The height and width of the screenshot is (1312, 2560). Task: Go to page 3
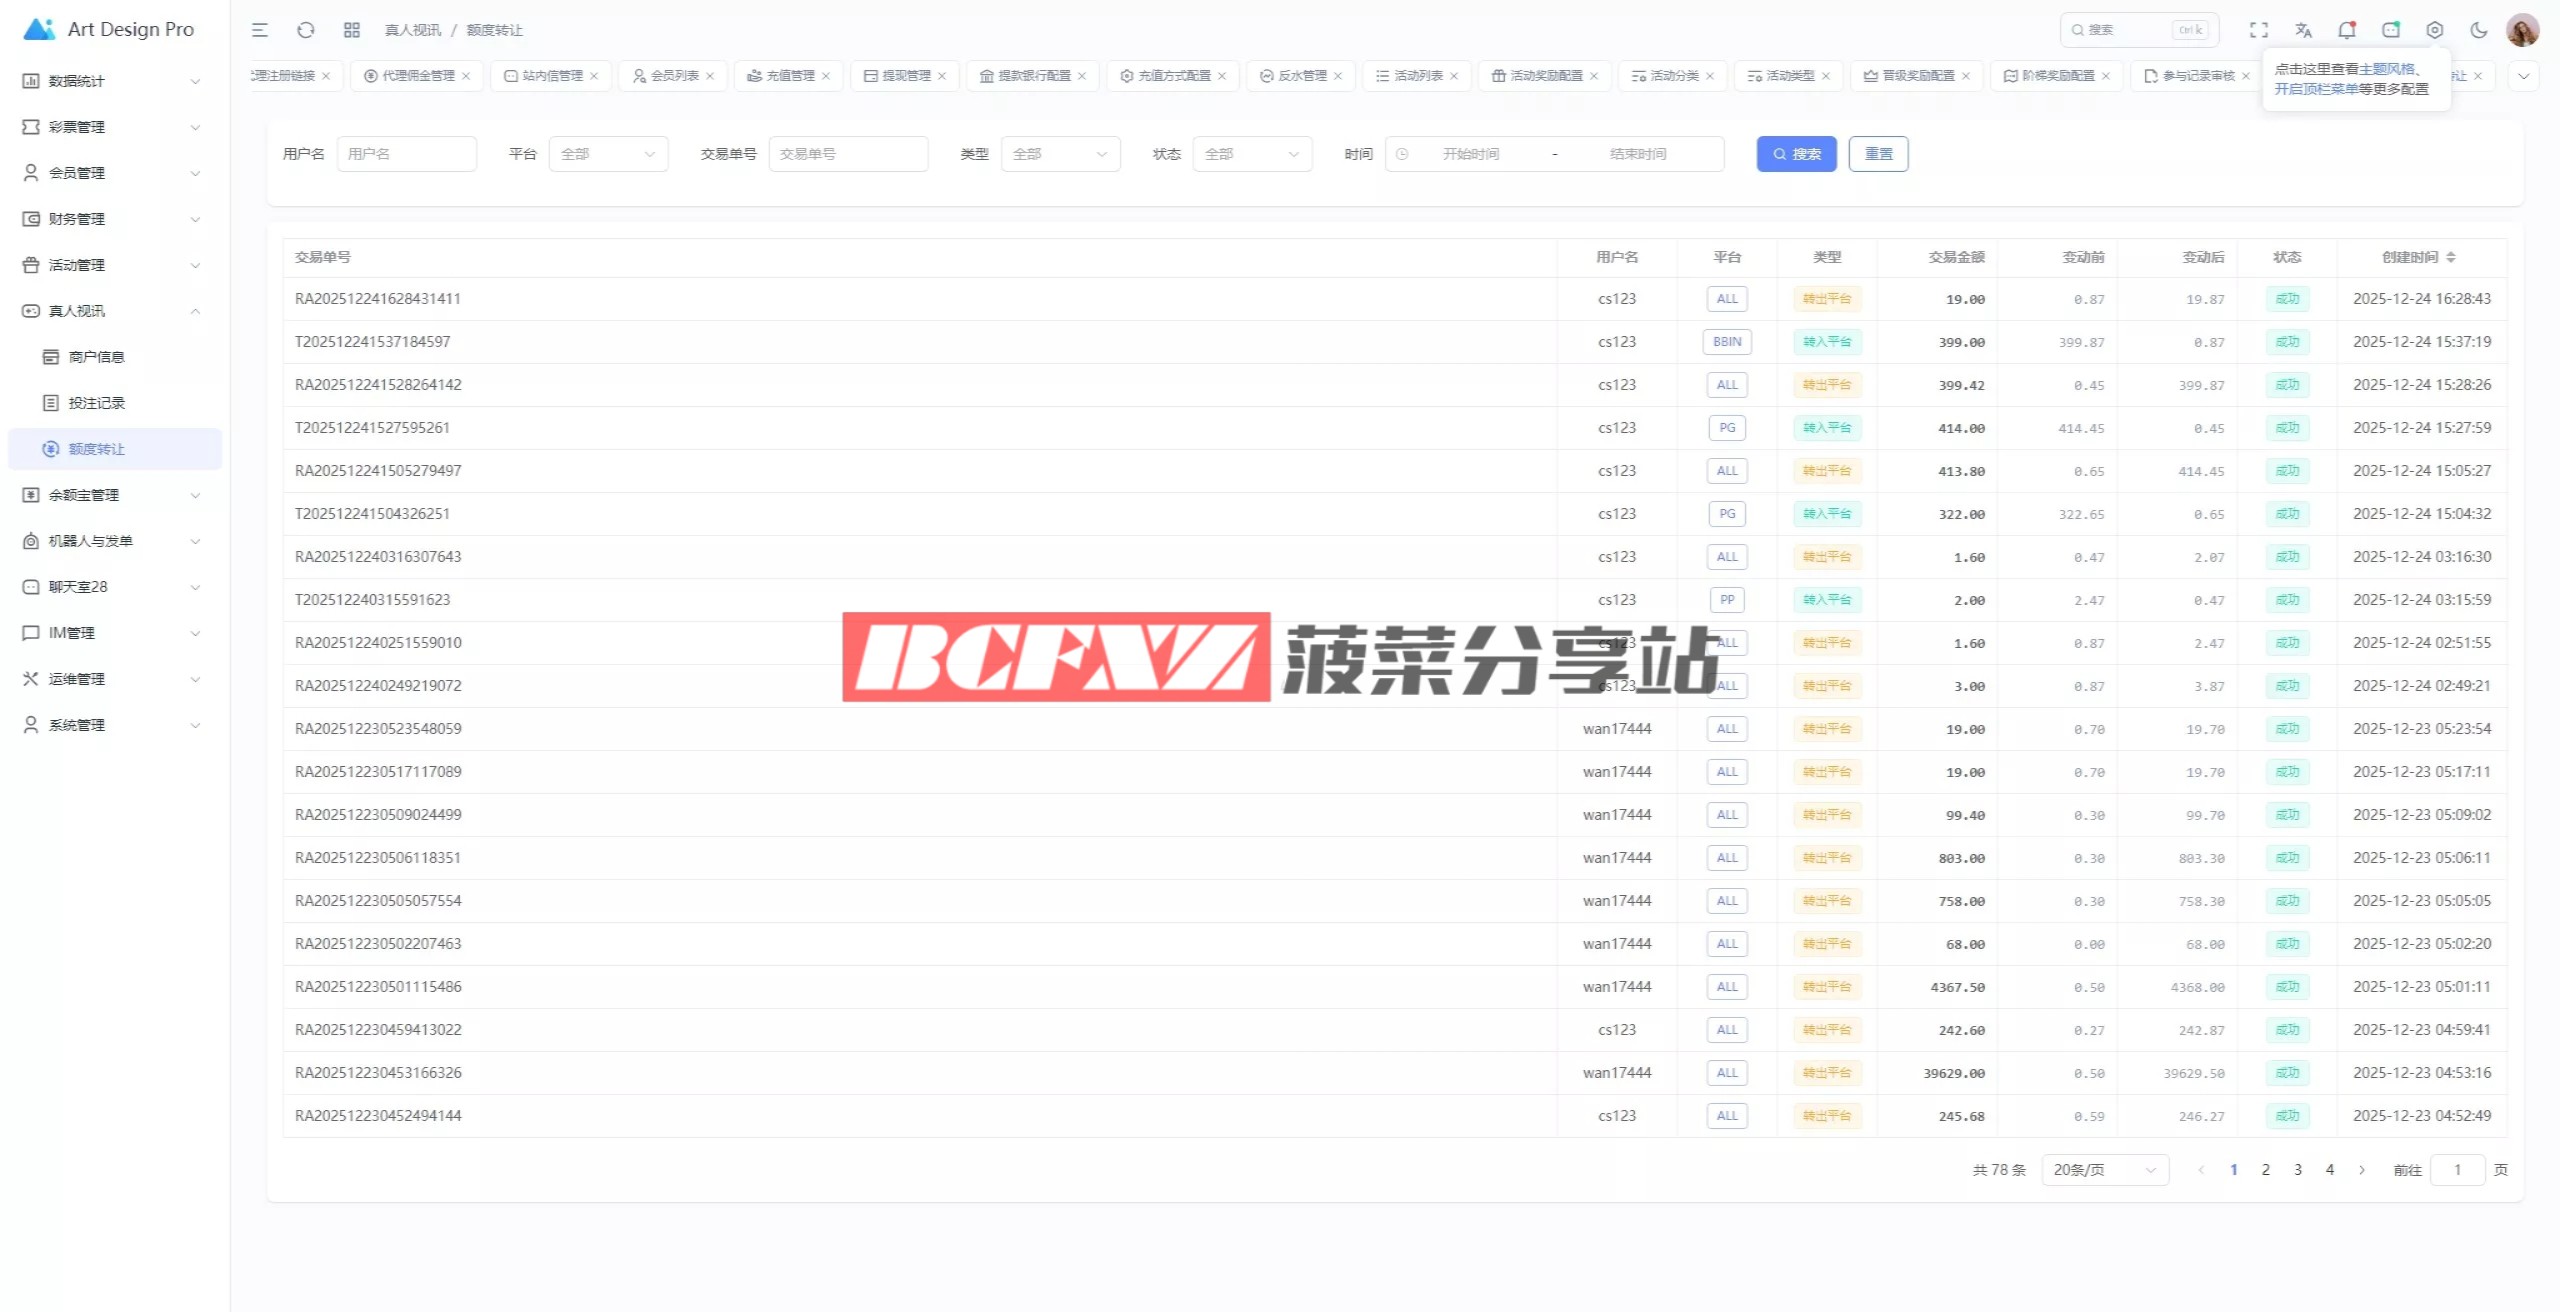[x=2297, y=1170]
